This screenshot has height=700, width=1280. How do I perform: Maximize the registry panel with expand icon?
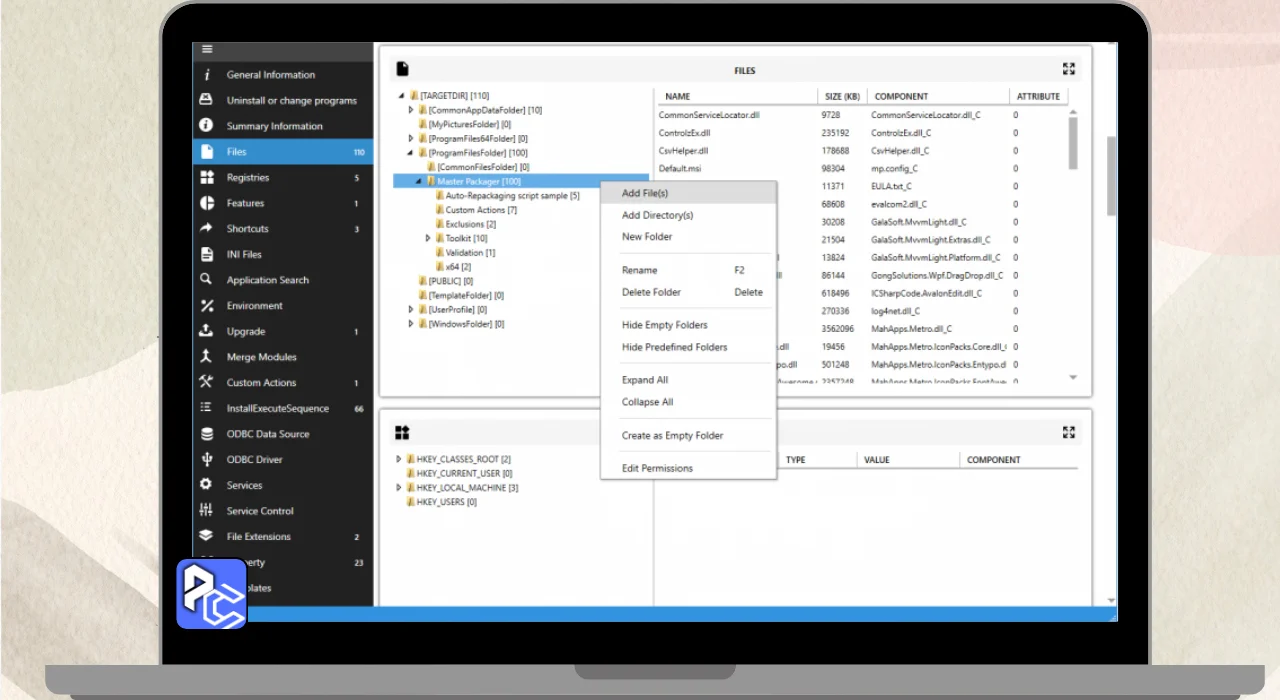(1069, 432)
